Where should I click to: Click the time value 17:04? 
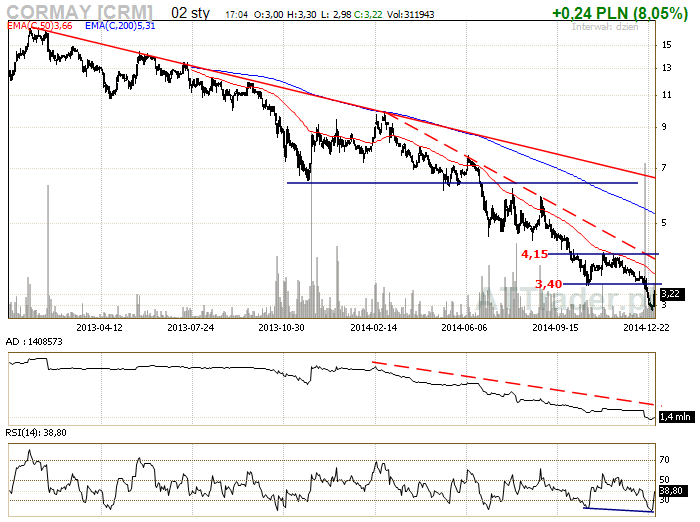[237, 15]
